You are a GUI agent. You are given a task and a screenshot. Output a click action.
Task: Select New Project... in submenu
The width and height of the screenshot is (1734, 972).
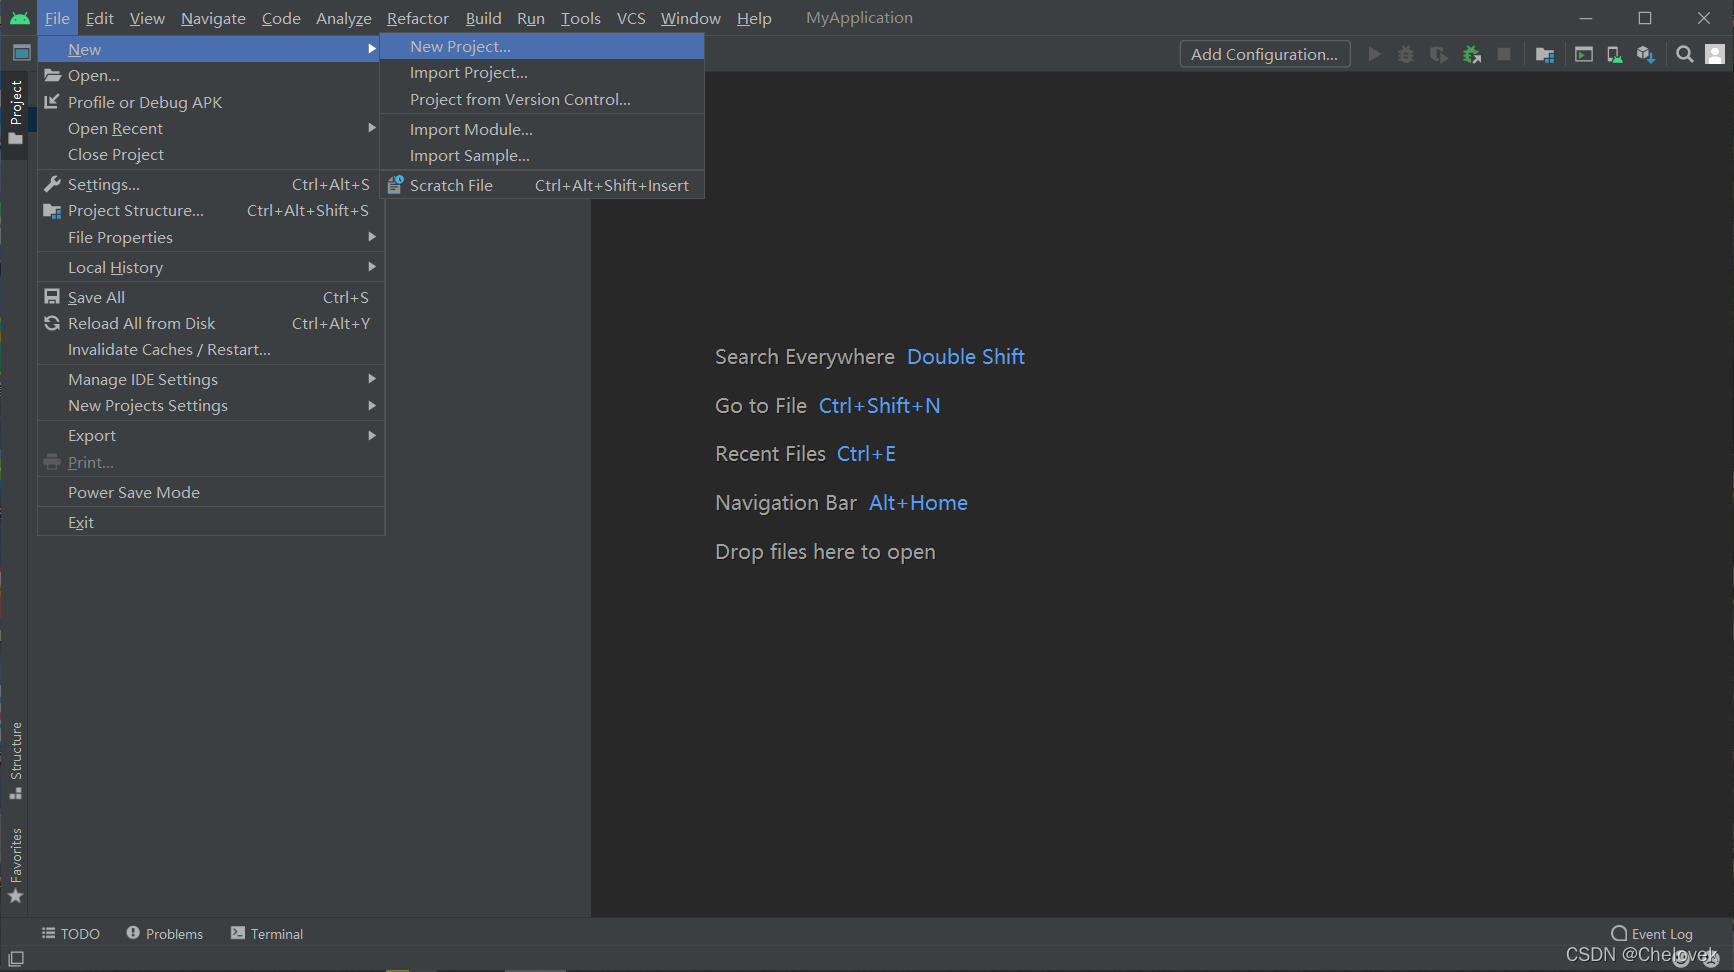click(542, 46)
